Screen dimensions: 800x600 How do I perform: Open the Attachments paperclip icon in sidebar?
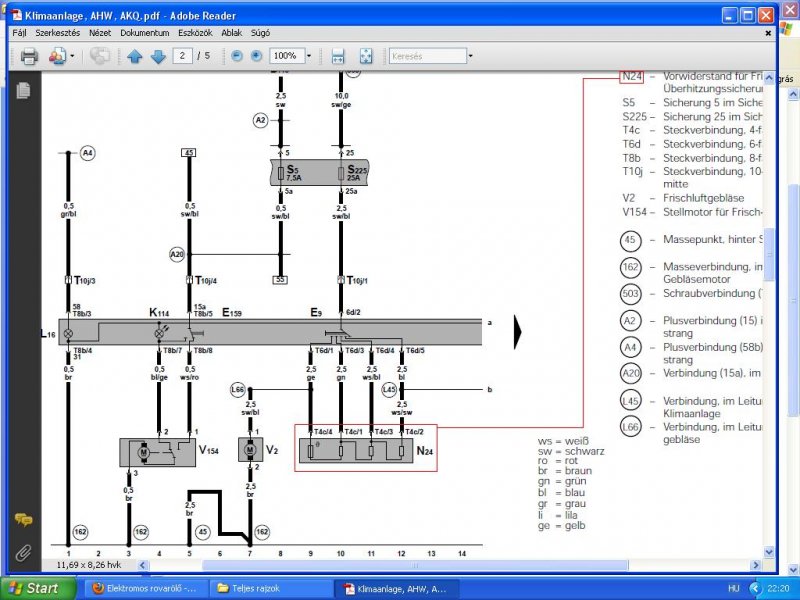pyautogui.click(x=23, y=553)
